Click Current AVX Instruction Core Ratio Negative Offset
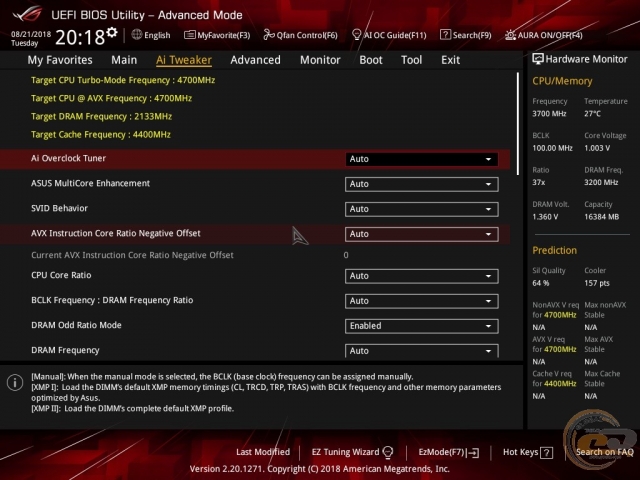640x480 pixels. click(x=132, y=255)
